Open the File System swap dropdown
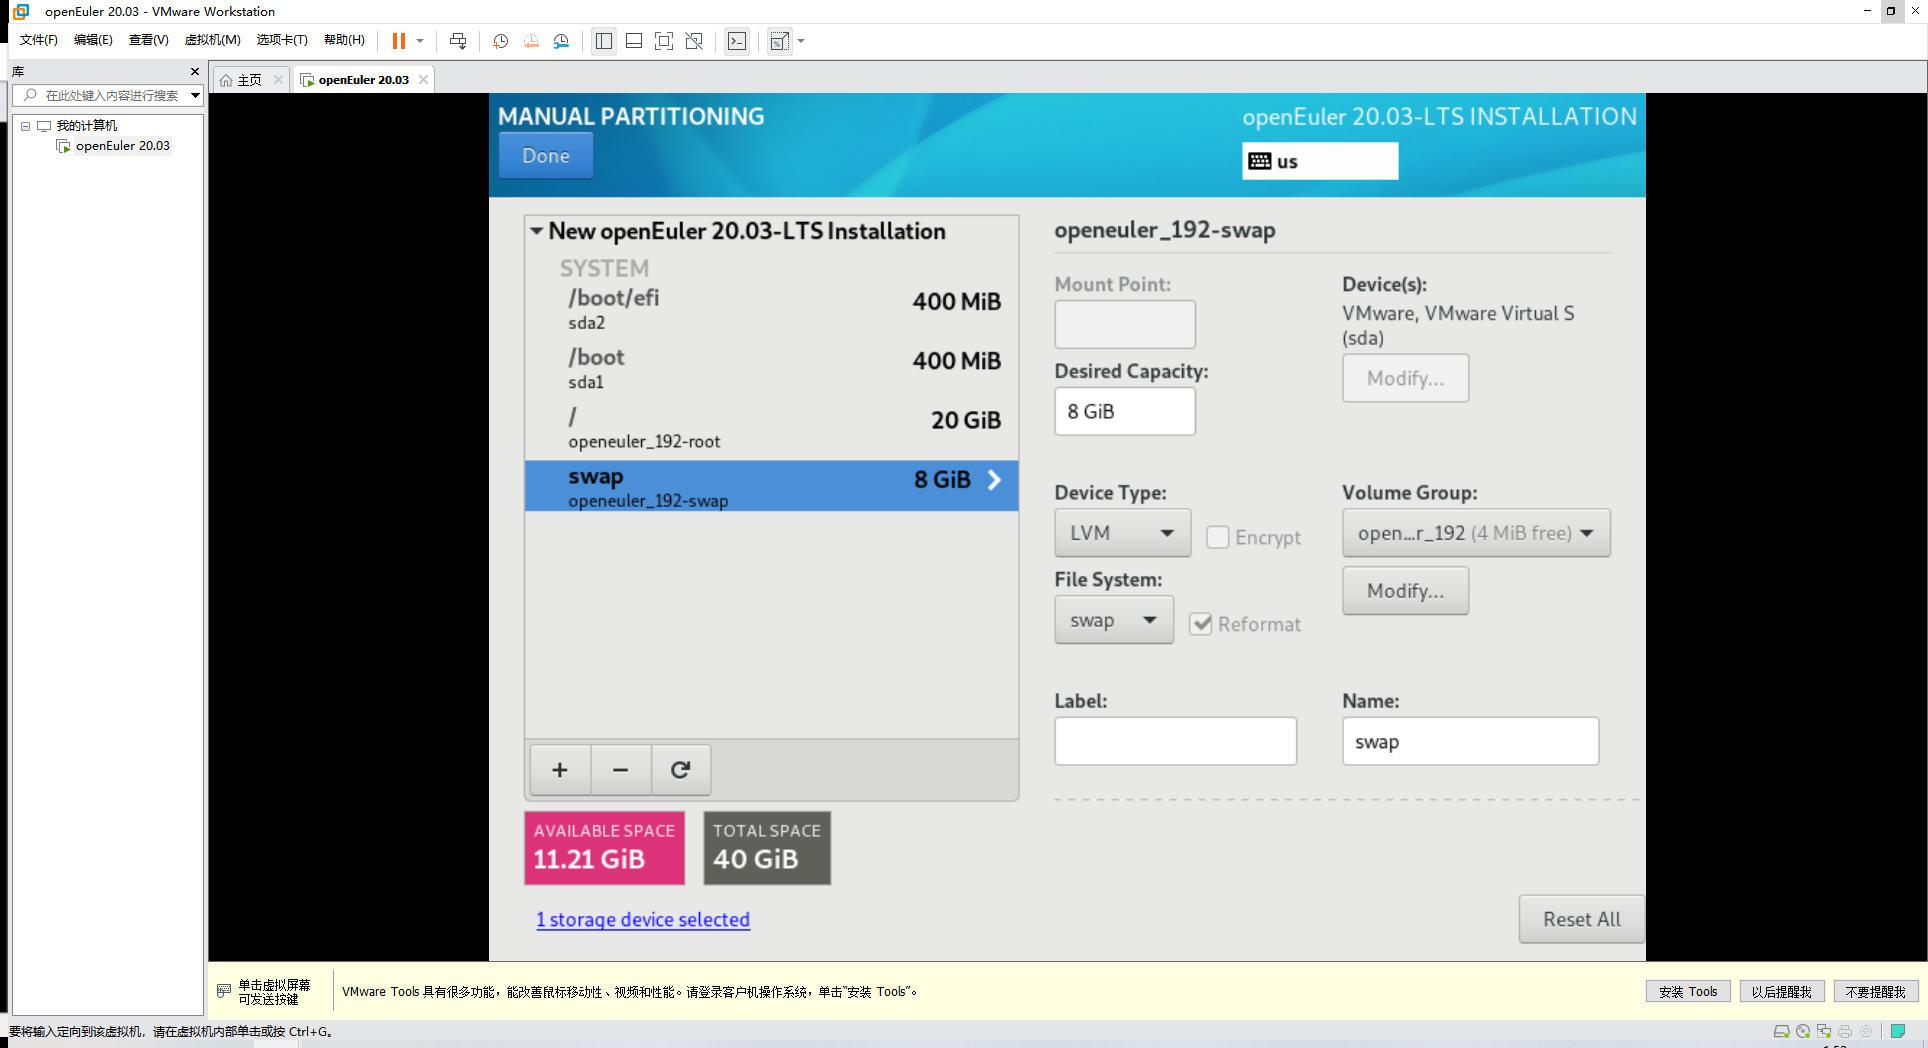Viewport: 1928px width, 1048px height. (1113, 620)
